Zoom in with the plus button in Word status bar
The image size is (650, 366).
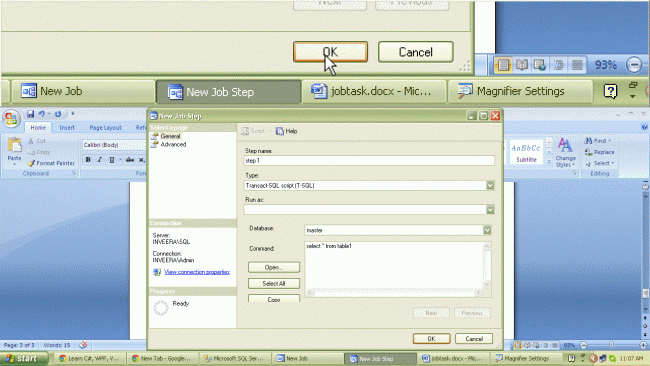(x=643, y=345)
